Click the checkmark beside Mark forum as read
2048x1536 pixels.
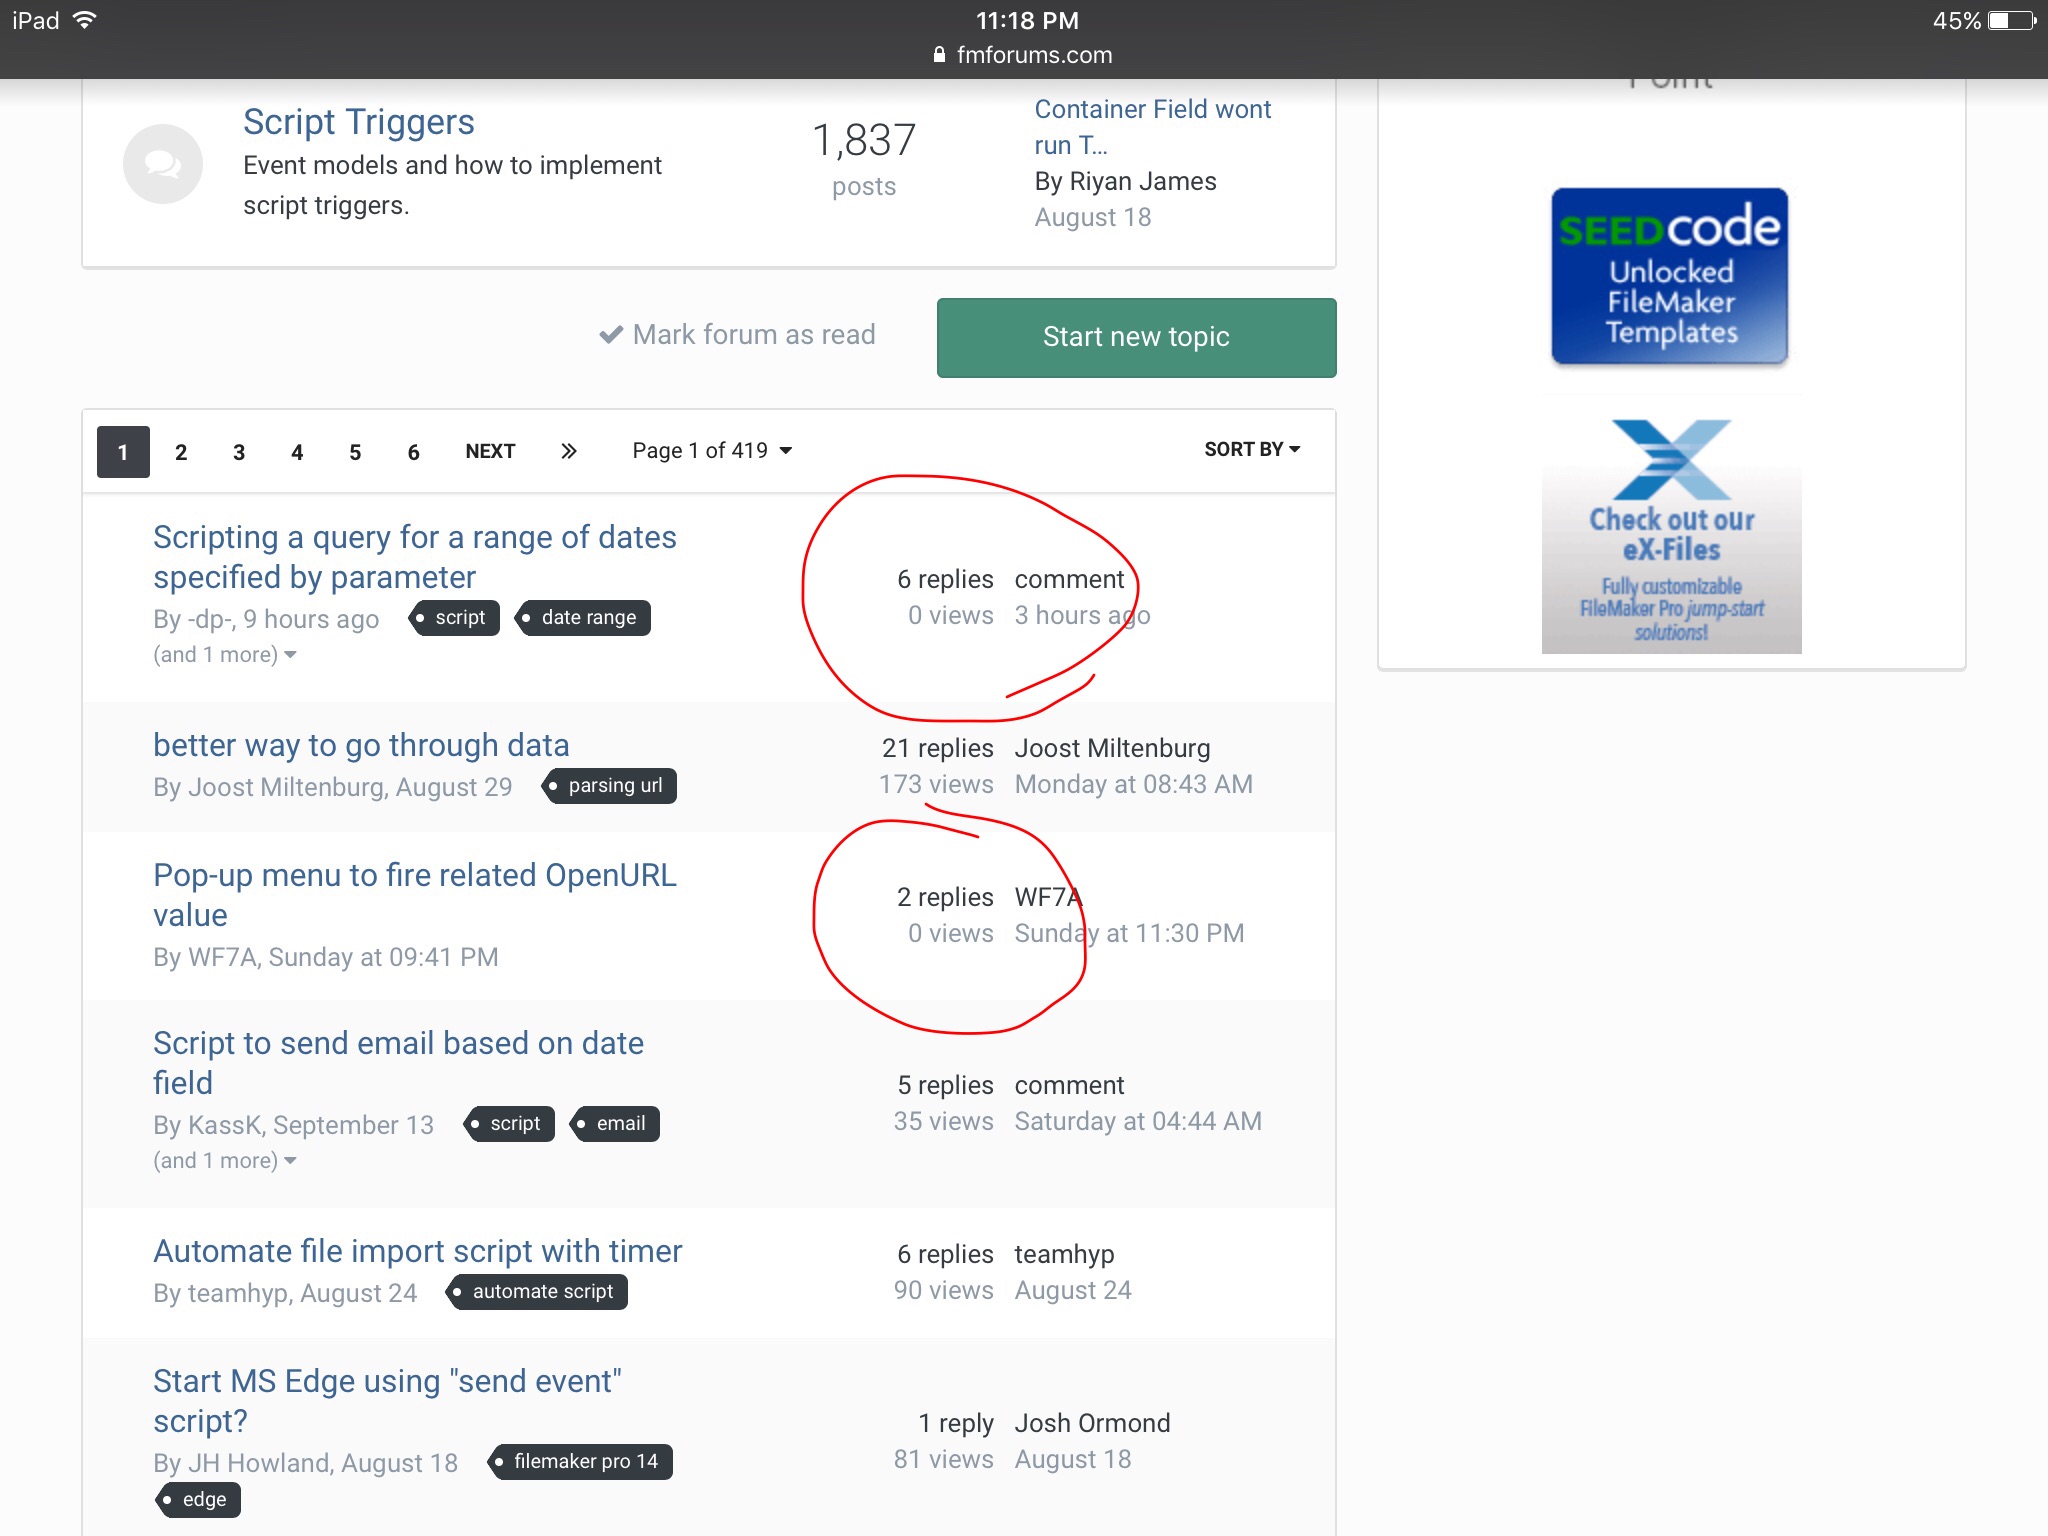(x=611, y=335)
